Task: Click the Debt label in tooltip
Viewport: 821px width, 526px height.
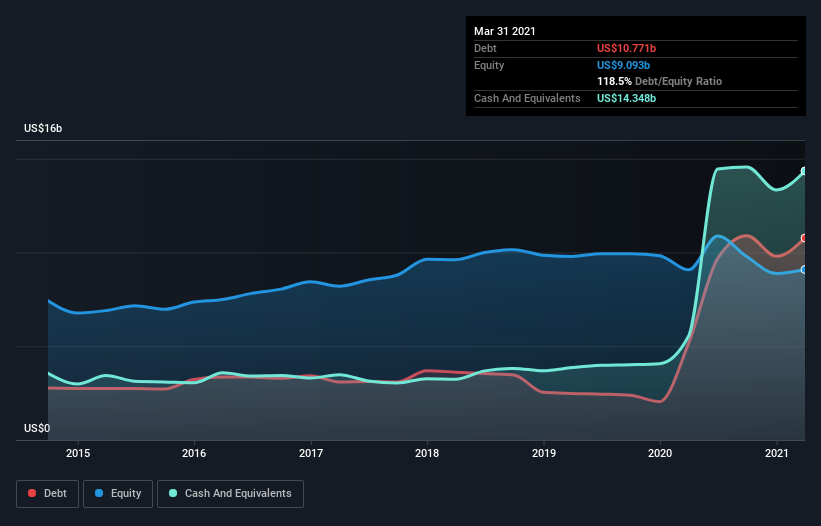Action: 485,48
